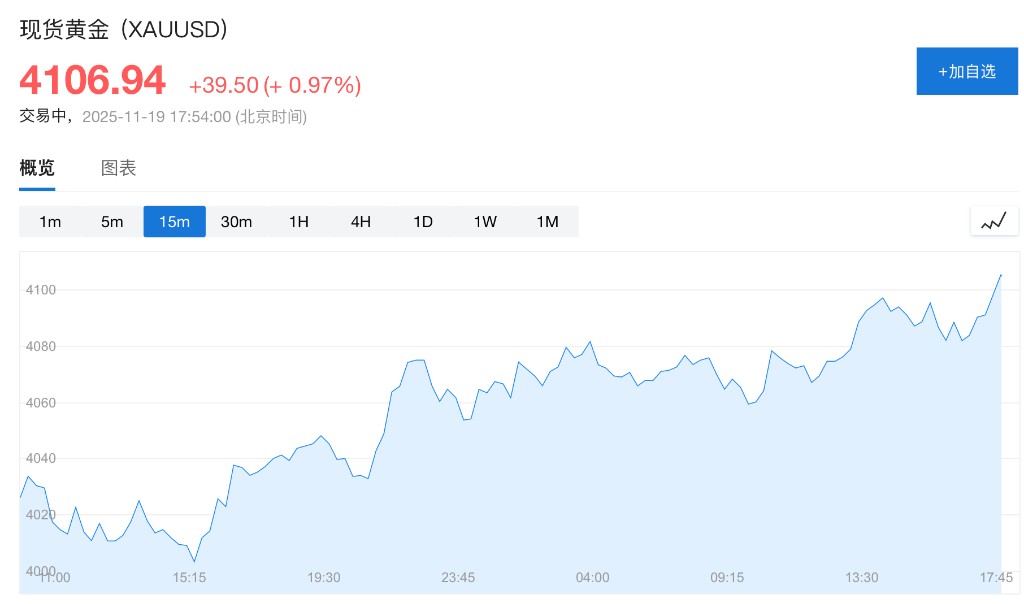This screenshot has width=1024, height=604.
Task: Change chart to 1D period
Action: [x=423, y=222]
